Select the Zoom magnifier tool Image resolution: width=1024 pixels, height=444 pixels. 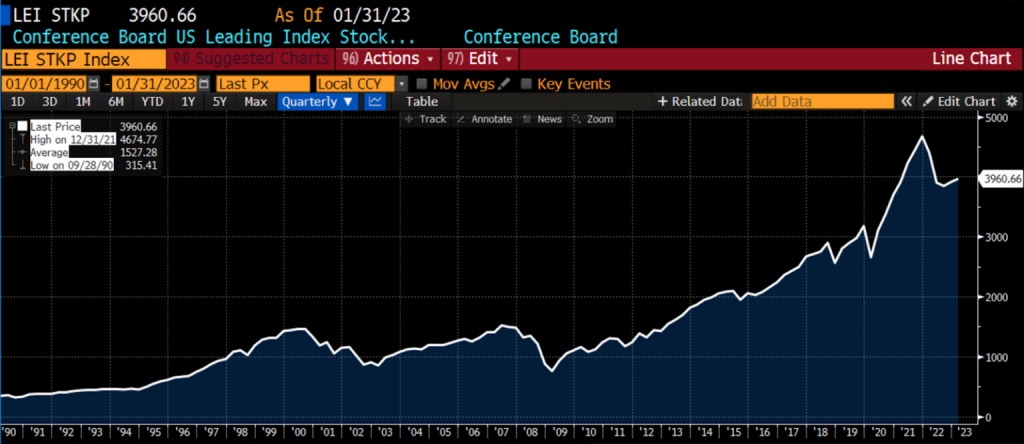click(x=593, y=119)
